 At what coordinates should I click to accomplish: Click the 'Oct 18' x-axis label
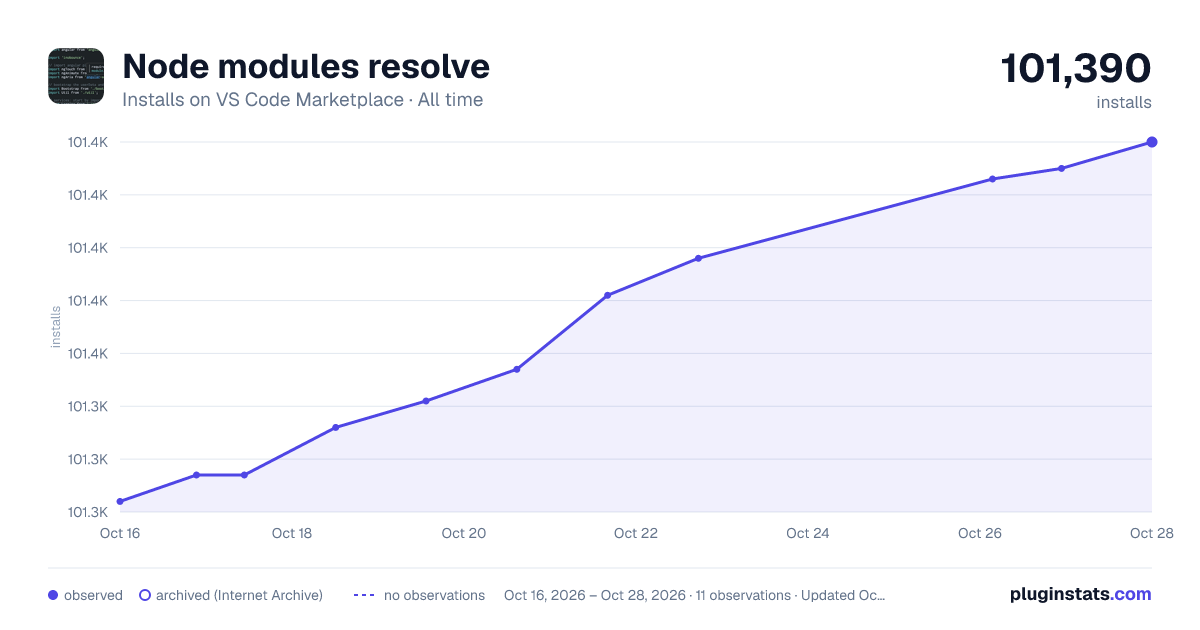(x=292, y=533)
